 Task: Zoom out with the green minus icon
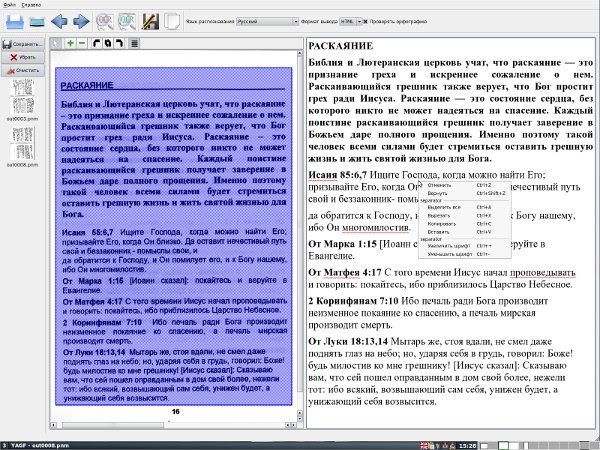click(82, 43)
